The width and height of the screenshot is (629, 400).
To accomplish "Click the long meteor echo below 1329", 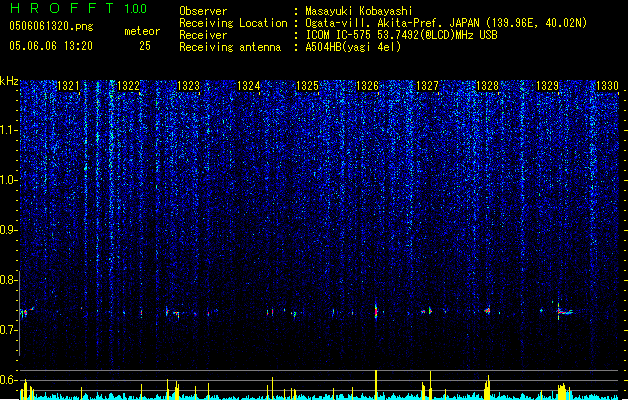I will pos(565,312).
